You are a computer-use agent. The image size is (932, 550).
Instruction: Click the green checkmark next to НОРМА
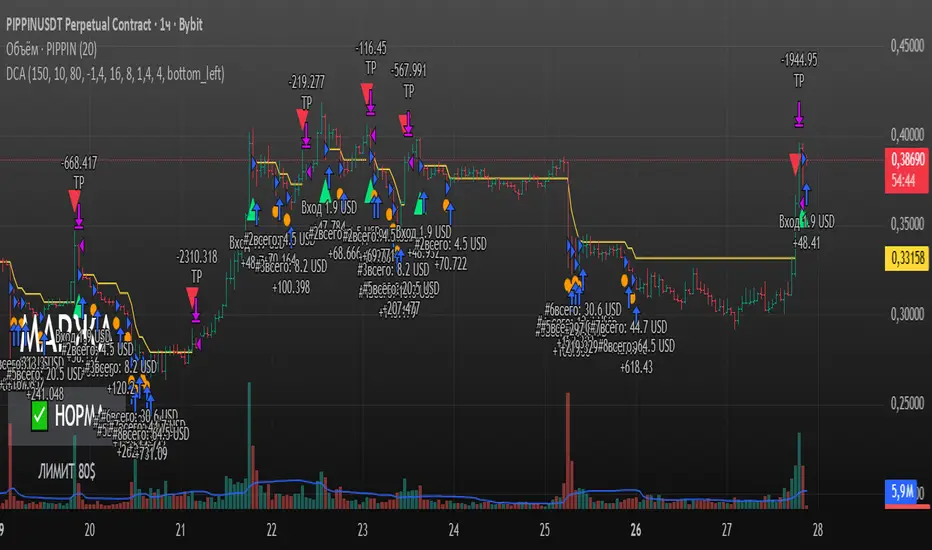tap(39, 416)
